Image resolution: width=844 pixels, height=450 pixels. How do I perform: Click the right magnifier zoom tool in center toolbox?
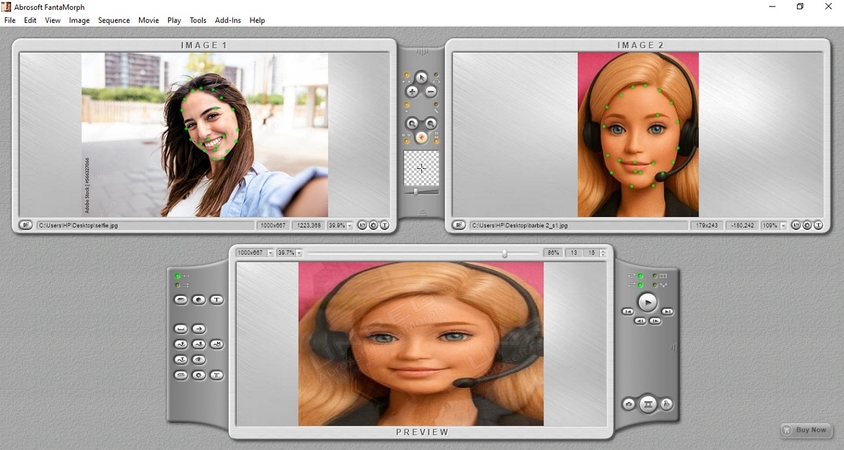[x=431, y=123]
